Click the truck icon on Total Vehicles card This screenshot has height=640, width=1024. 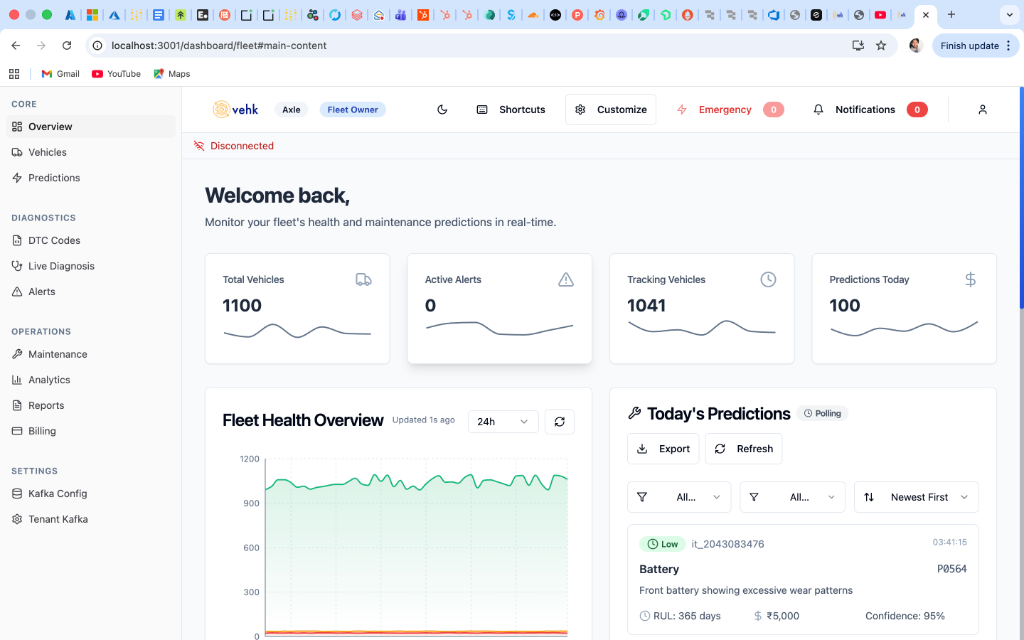[x=363, y=280]
